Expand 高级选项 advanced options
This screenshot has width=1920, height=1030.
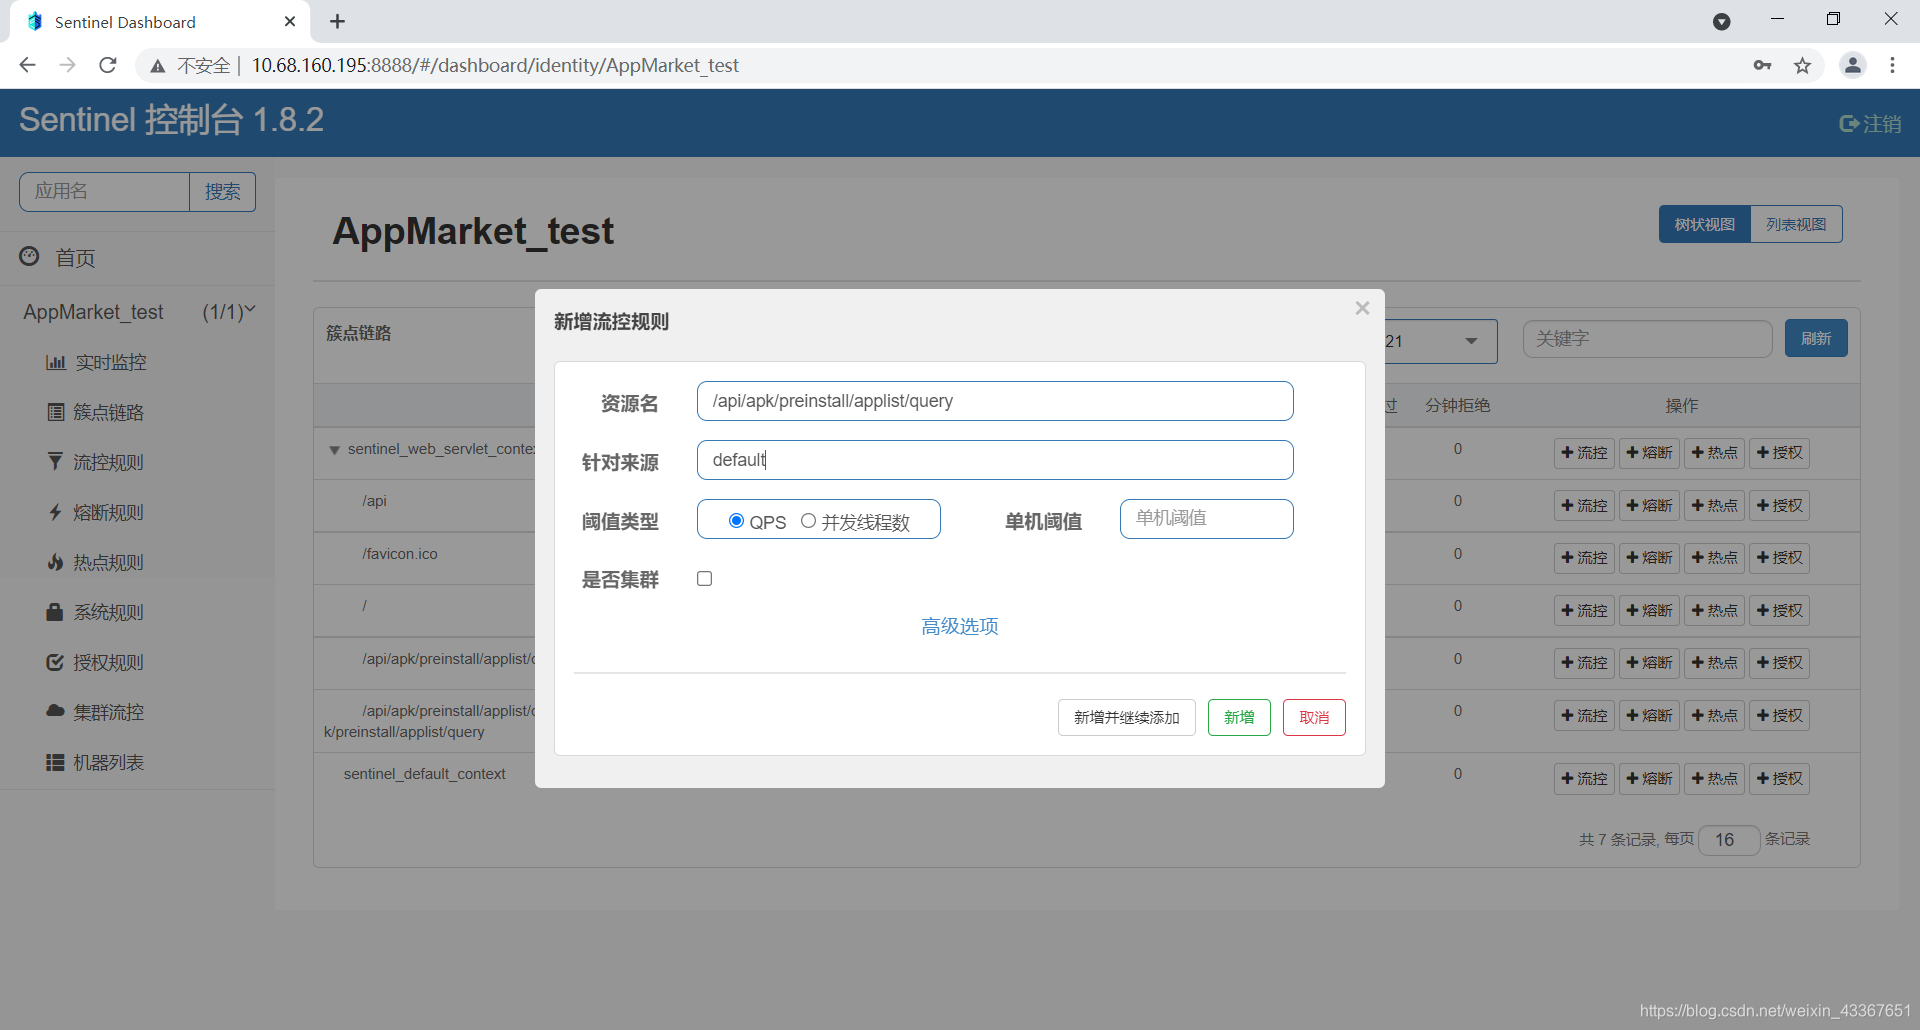[960, 626]
